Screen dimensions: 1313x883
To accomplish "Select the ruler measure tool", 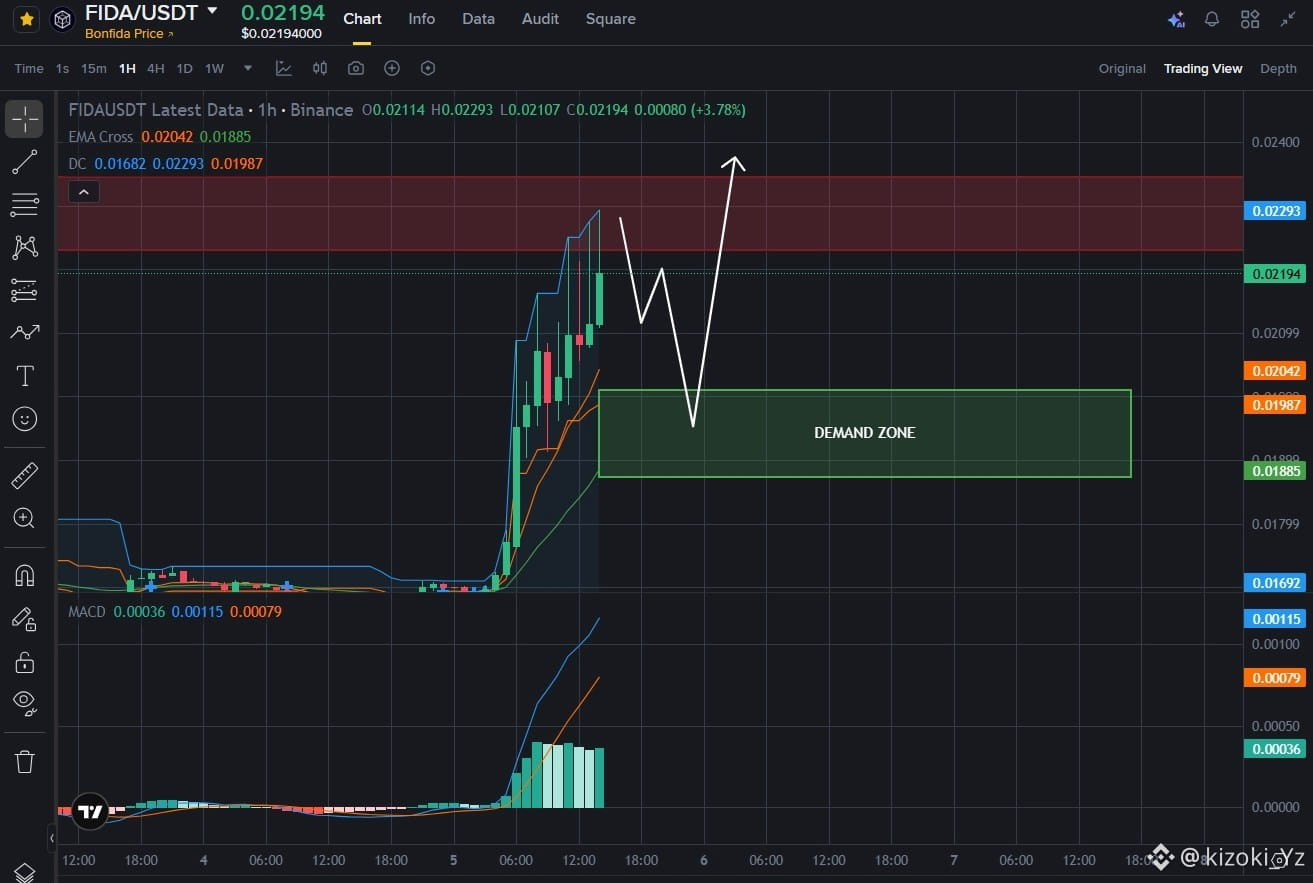I will click(x=25, y=475).
